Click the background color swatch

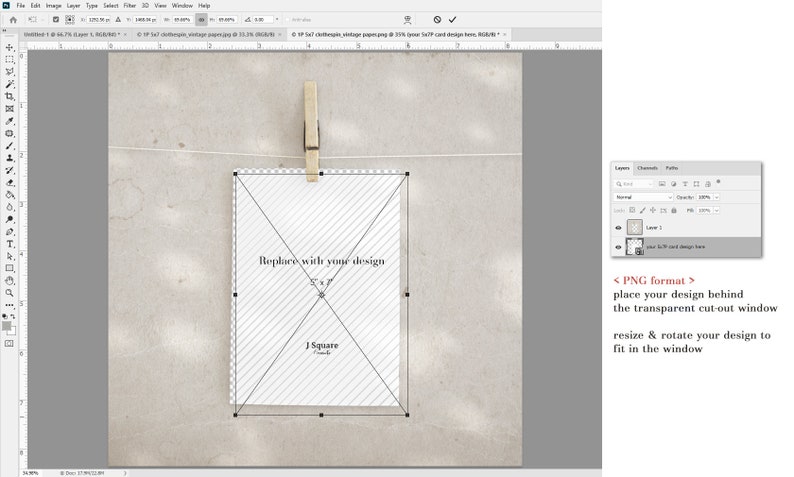[13, 332]
